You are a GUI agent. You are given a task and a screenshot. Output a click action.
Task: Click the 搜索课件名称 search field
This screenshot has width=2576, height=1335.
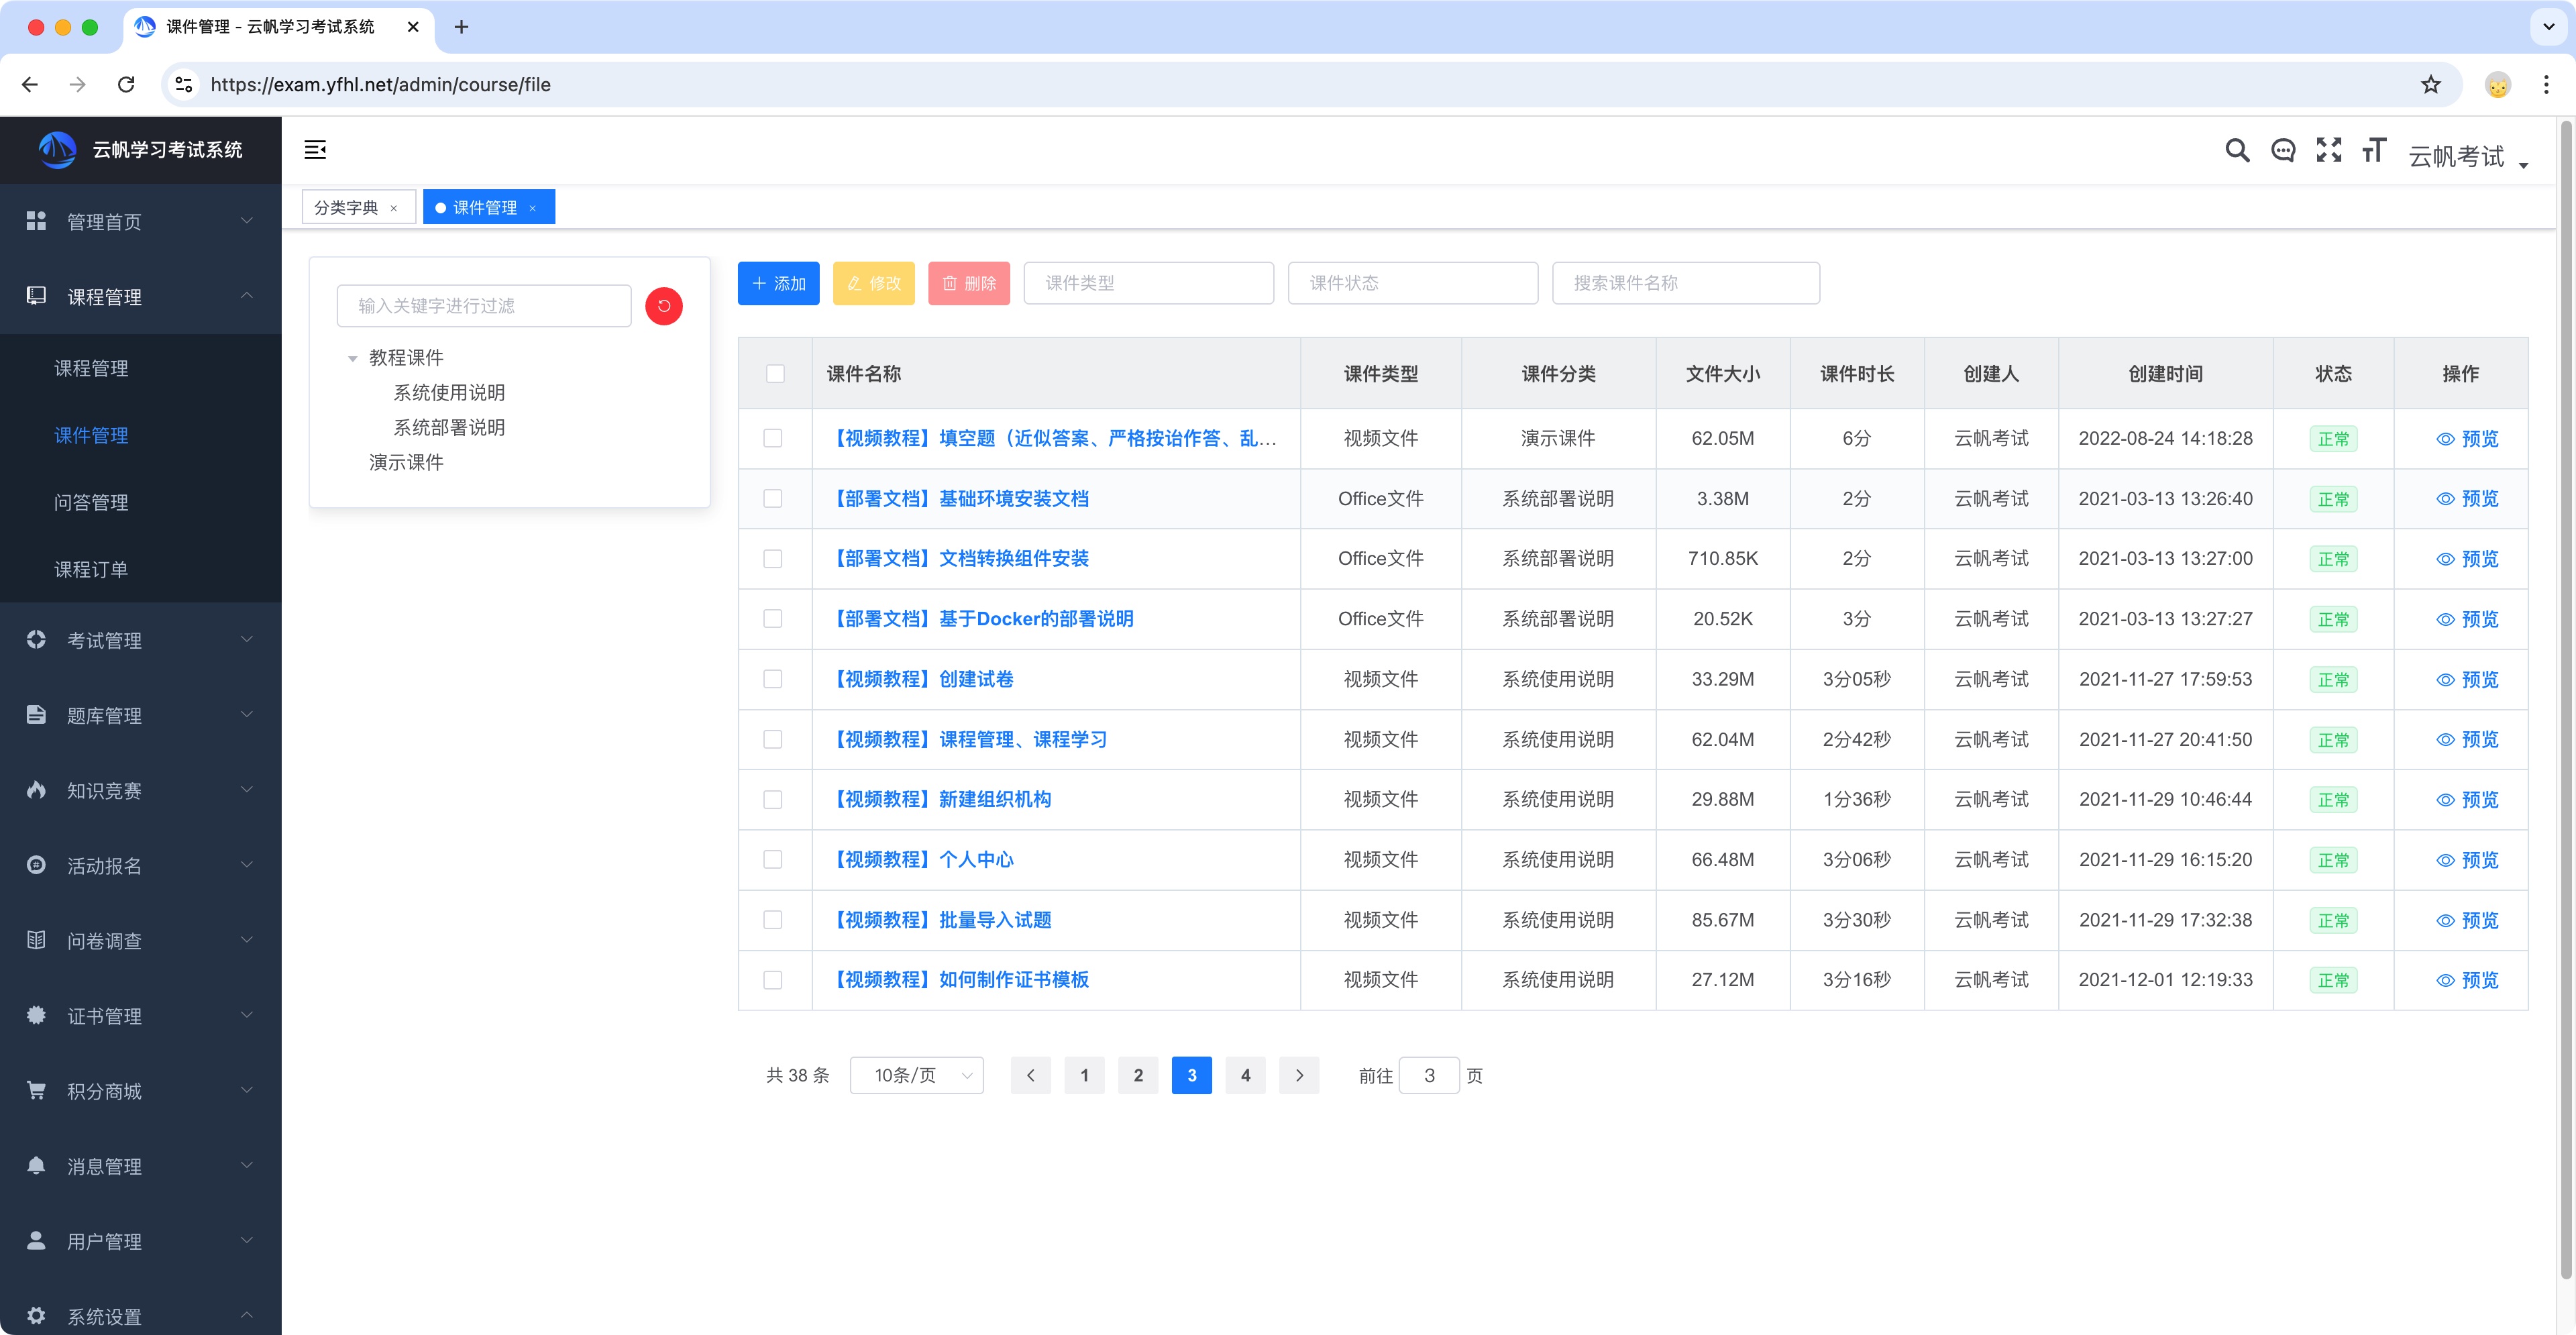pyautogui.click(x=1685, y=283)
